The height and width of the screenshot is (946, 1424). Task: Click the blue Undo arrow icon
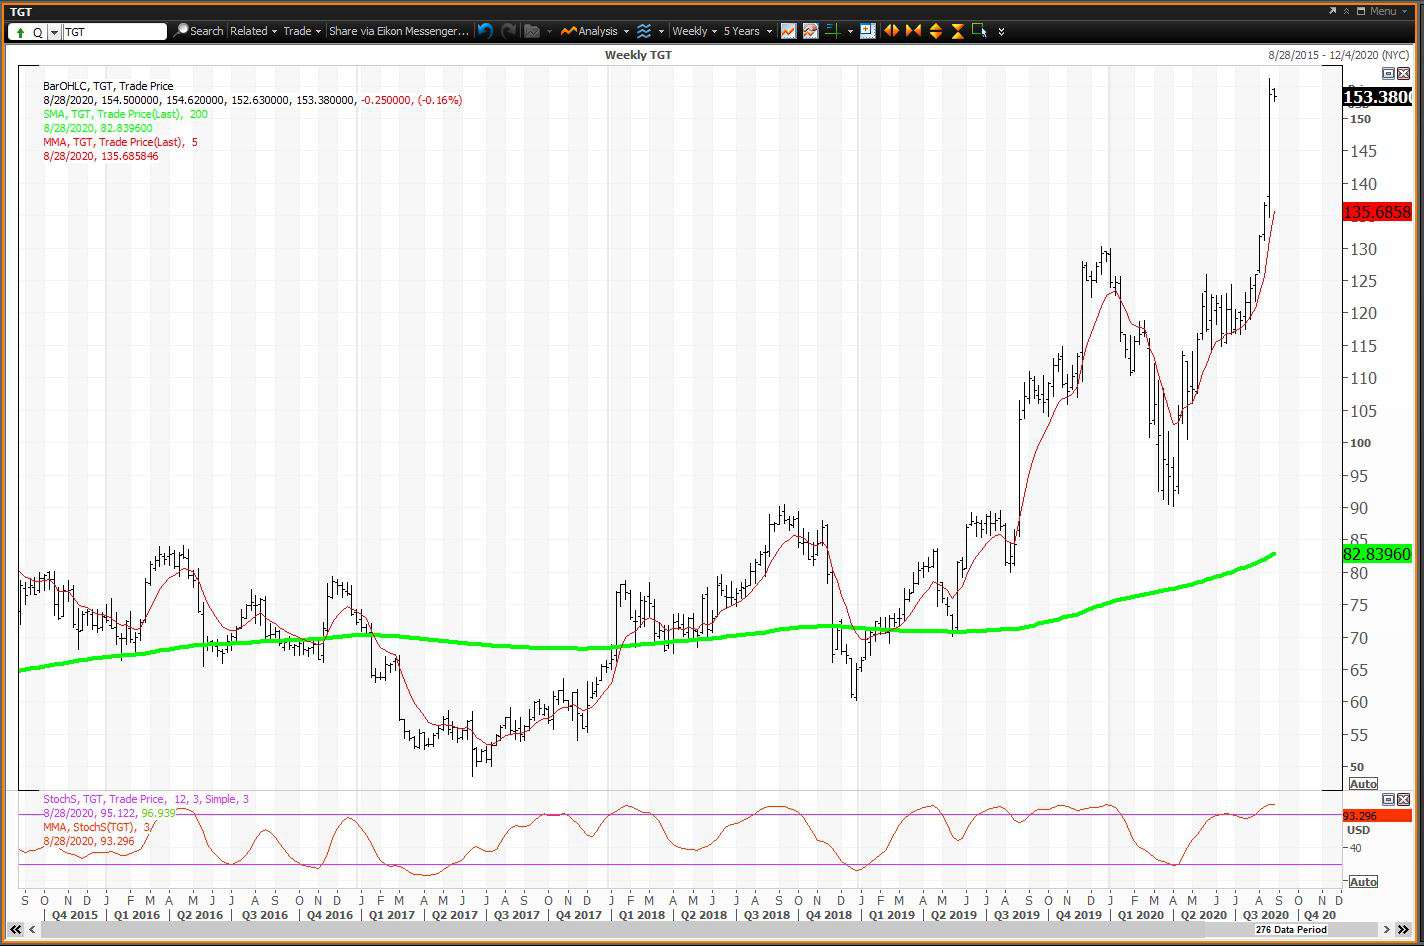[x=485, y=31]
